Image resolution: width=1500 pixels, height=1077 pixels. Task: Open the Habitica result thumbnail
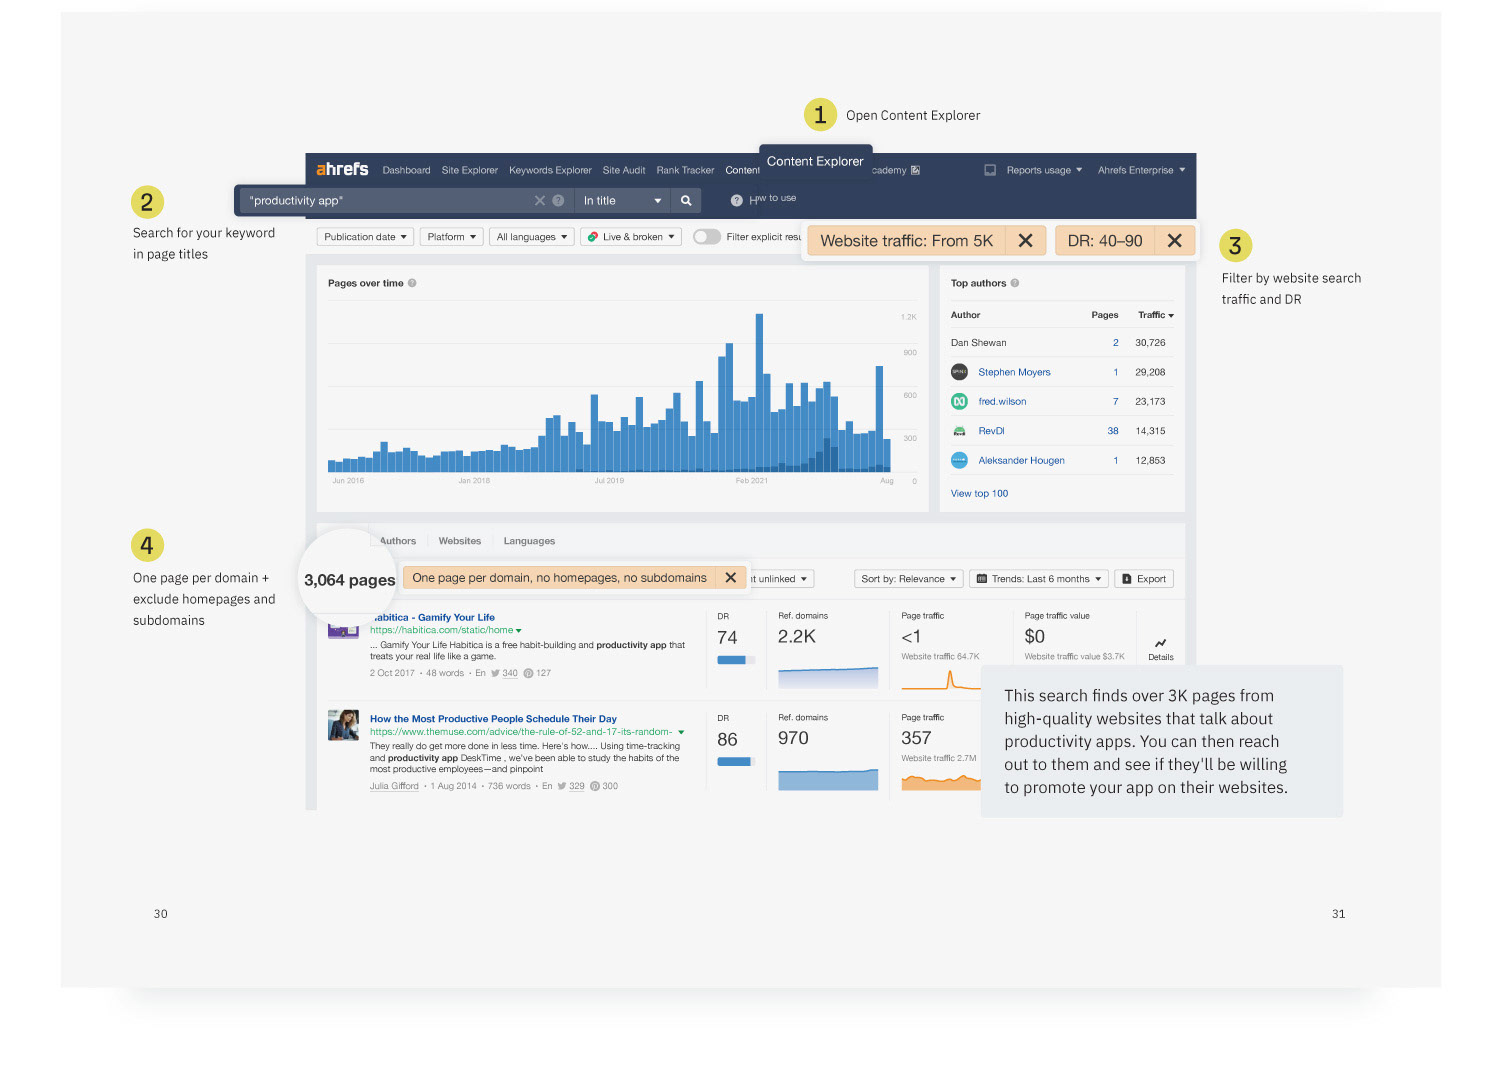pyautogui.click(x=343, y=631)
